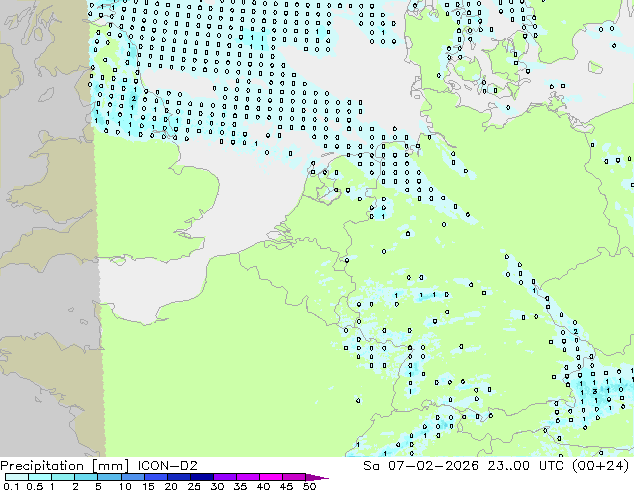Image resolution: width=634 pixels, height=490 pixels.
Task: Pick the 15–20 mm legend color box
Action: click(156, 477)
